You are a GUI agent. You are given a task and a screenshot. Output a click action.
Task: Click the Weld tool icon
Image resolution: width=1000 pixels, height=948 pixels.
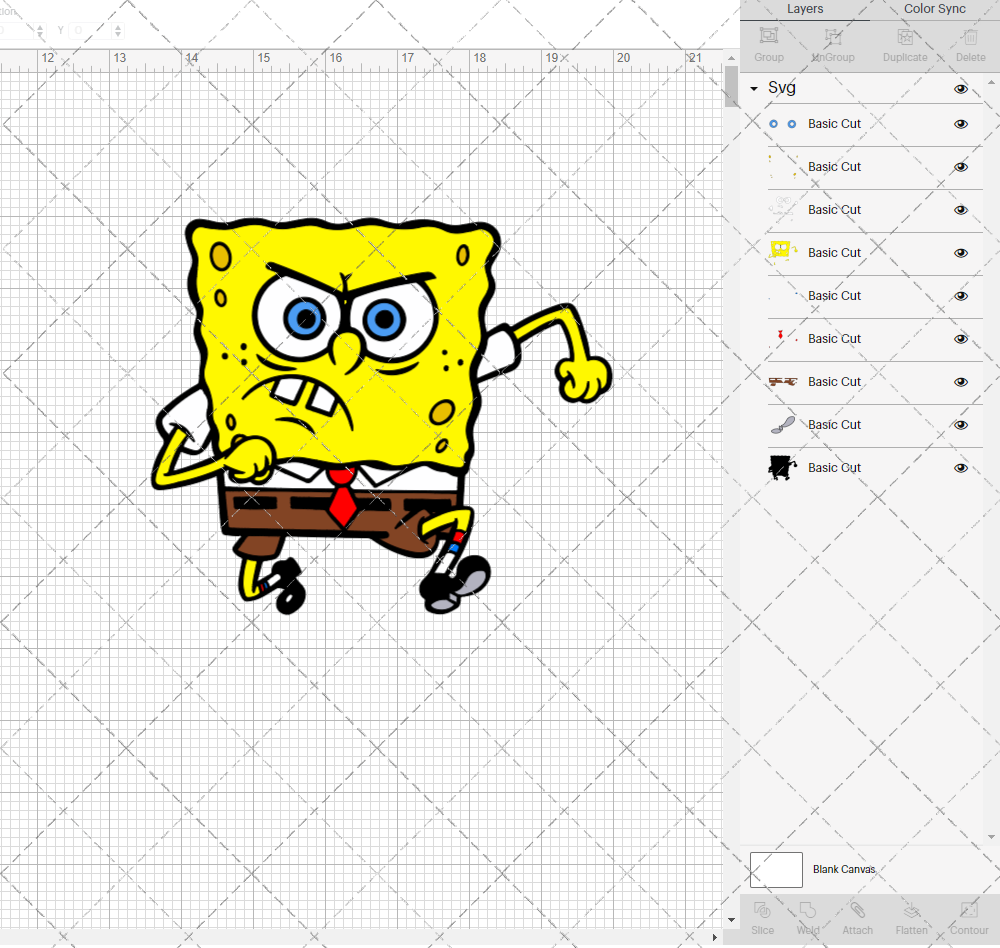tap(807, 910)
